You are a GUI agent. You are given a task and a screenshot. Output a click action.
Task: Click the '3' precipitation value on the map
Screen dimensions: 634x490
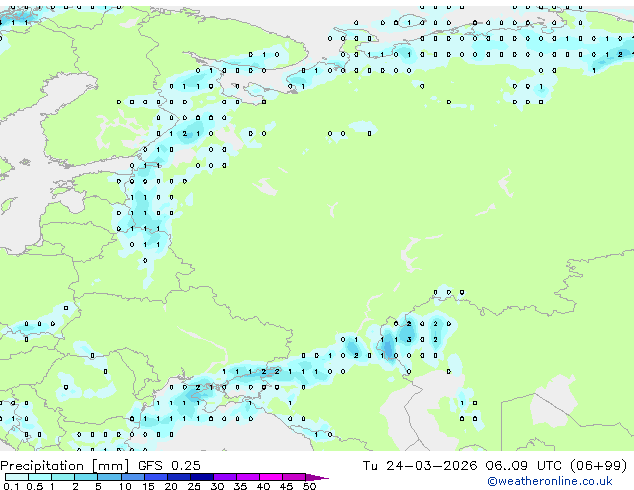pyautogui.click(x=409, y=340)
